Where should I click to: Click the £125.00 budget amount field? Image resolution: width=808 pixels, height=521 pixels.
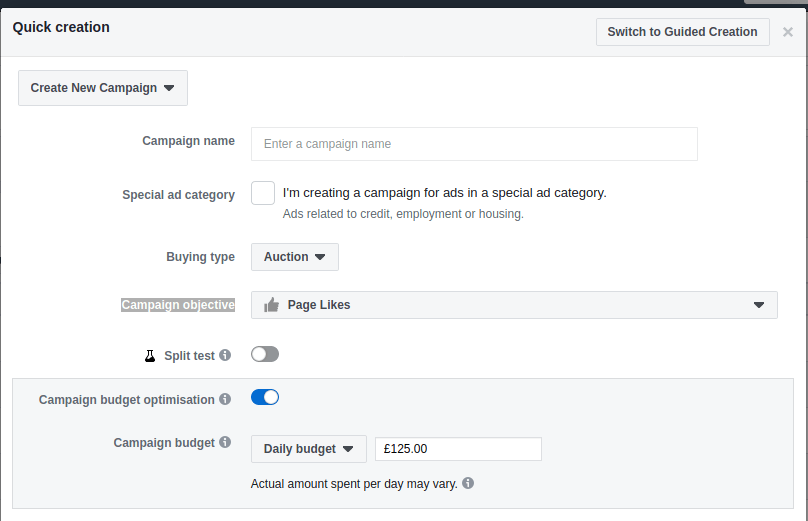coord(458,449)
